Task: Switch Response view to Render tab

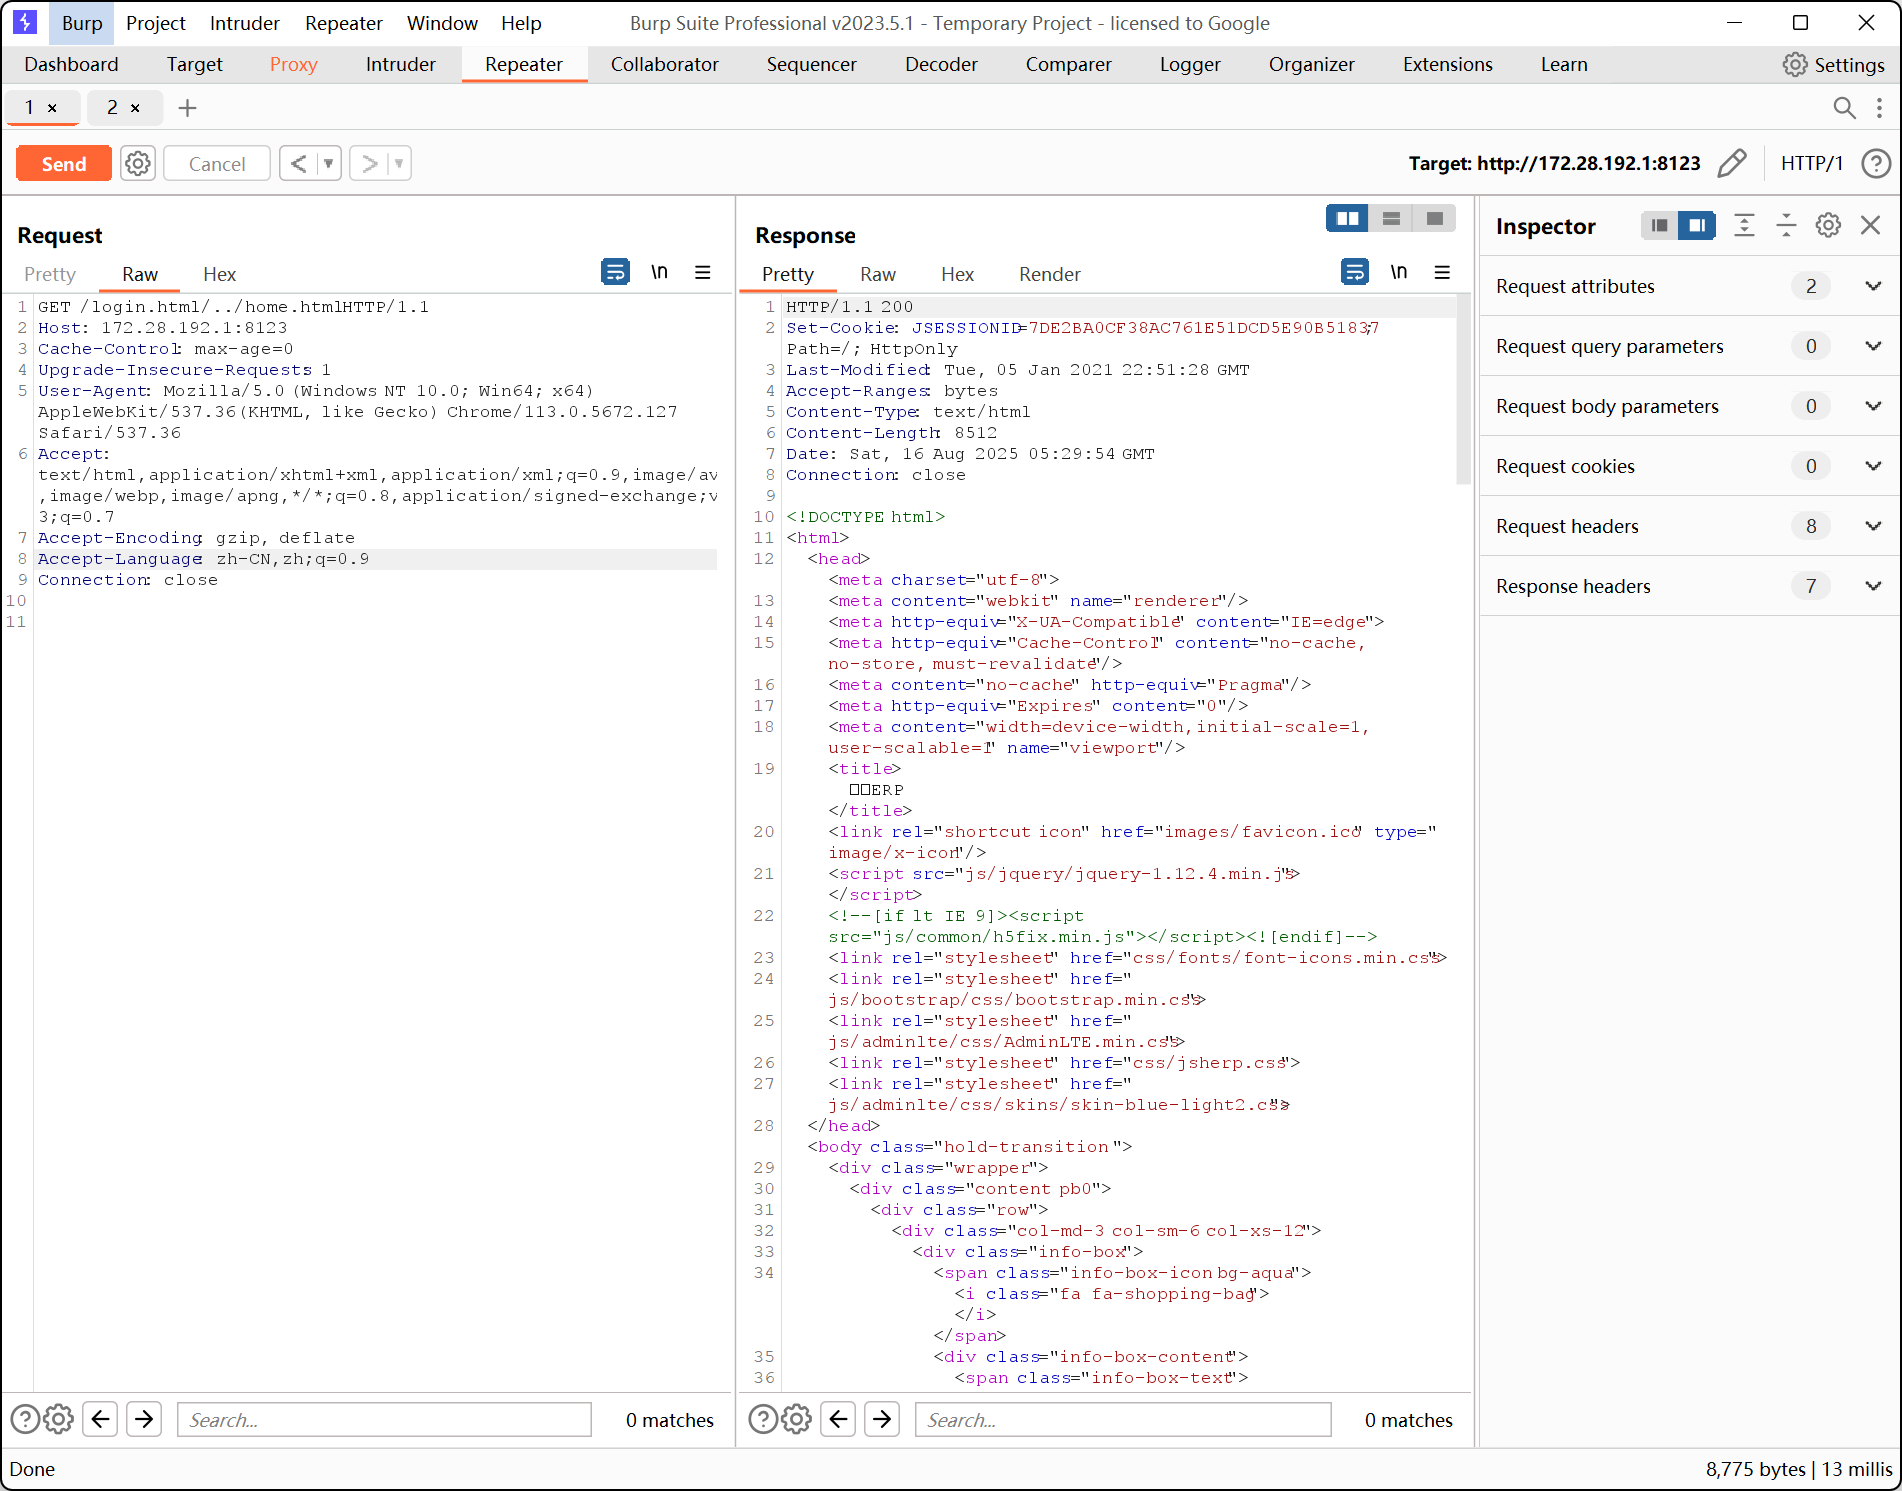Action: pyautogui.click(x=1049, y=274)
